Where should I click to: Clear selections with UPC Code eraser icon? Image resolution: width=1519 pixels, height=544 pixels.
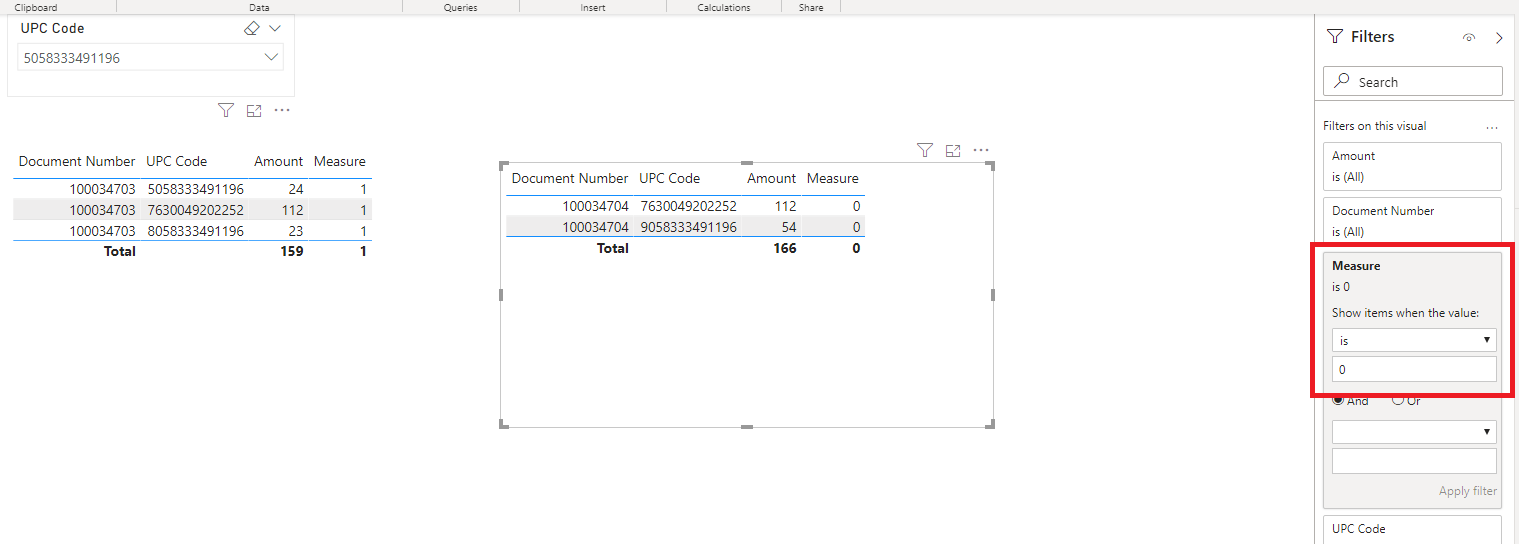(252, 29)
